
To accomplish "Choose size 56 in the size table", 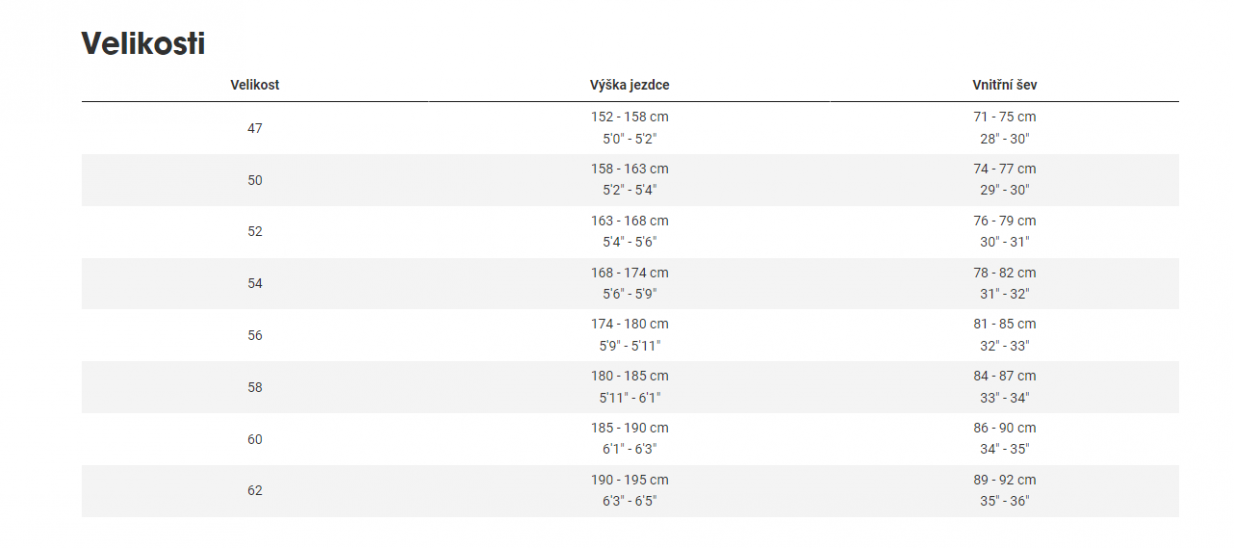I will point(255,335).
